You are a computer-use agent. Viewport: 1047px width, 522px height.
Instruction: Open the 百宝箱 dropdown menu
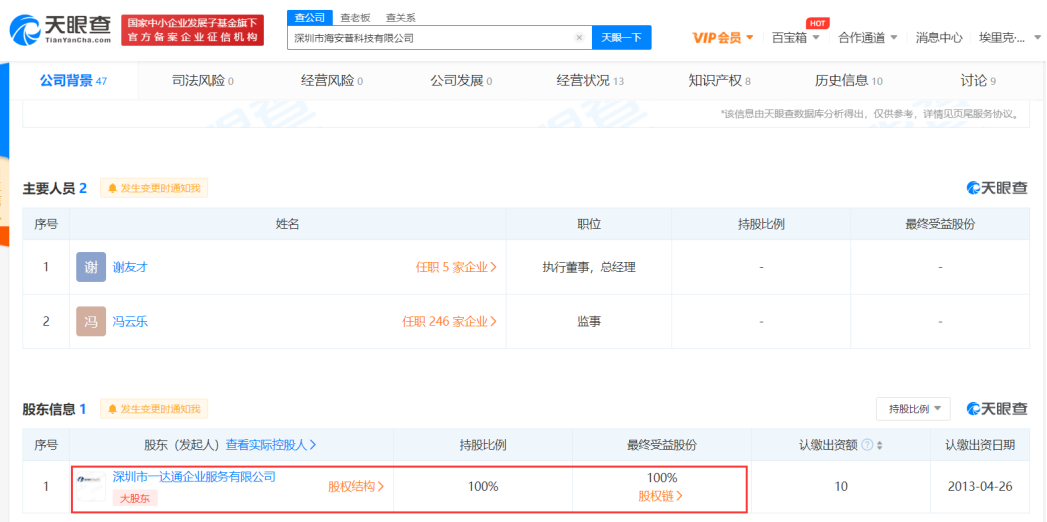click(x=795, y=37)
